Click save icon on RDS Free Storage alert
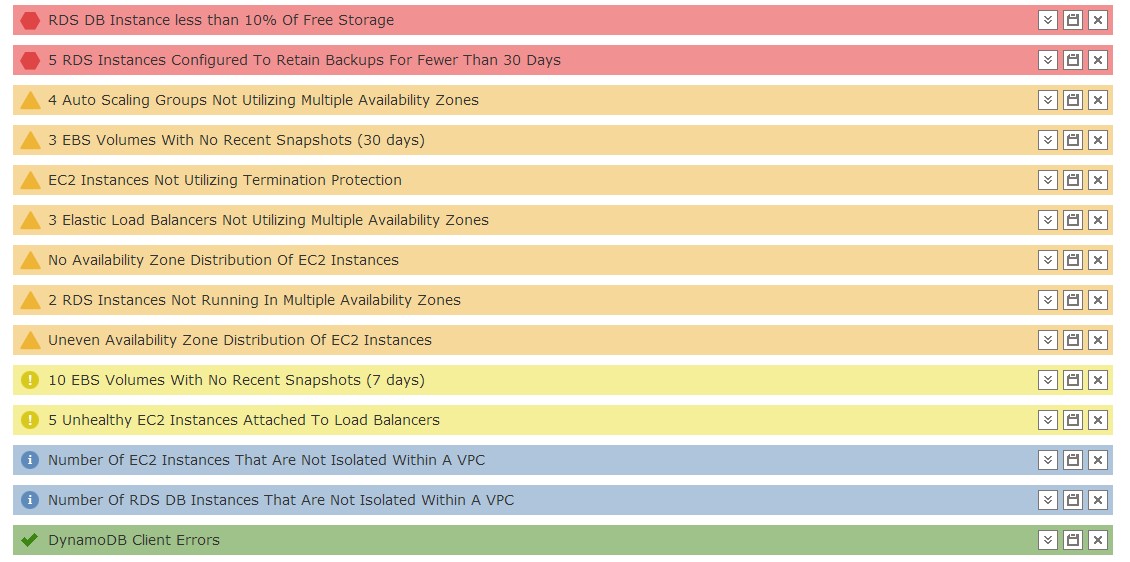Image resolution: width=1130 pixels, height=562 pixels. pyautogui.click(x=1072, y=20)
